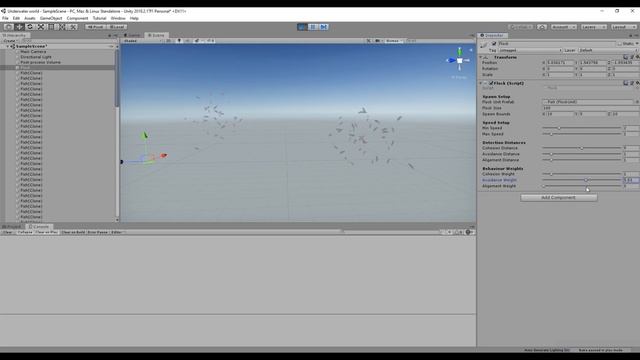Screen dimensions: 640x360
Task: Open the Layers dropdown
Action: pyautogui.click(x=593, y=27)
